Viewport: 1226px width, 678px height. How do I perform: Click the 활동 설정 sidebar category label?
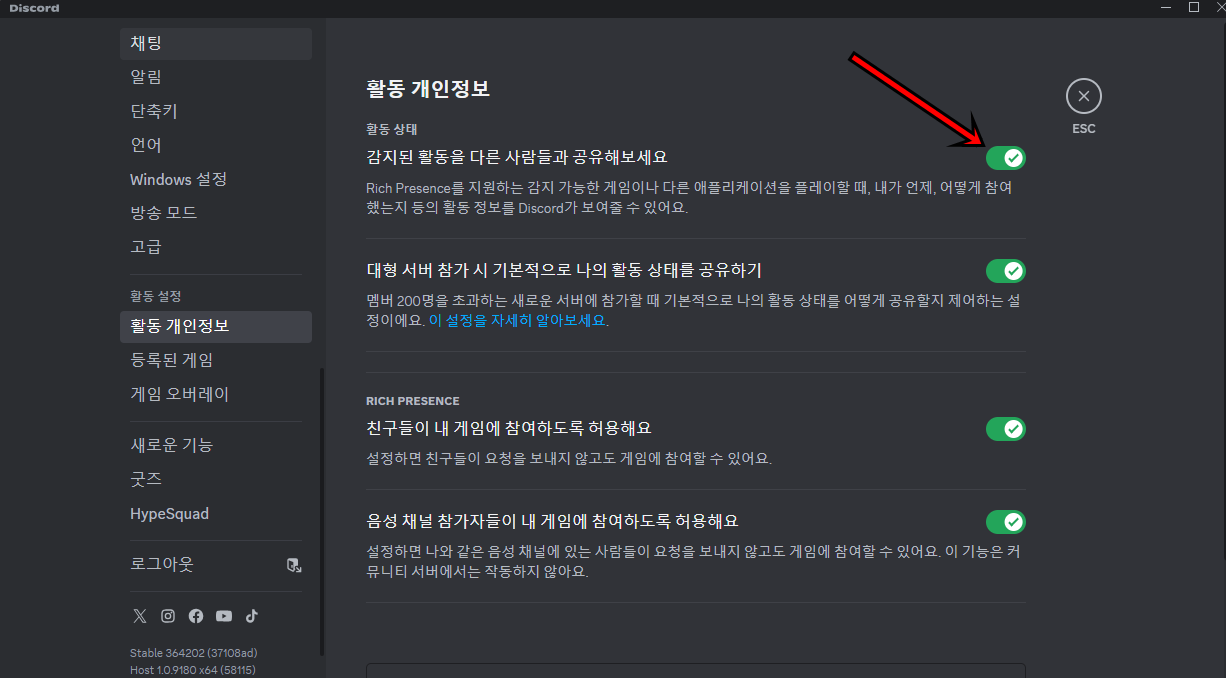point(155,296)
